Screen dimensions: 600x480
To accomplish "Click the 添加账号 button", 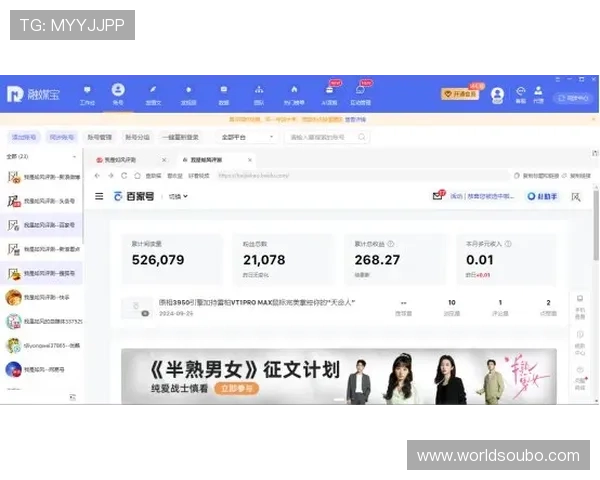I will pos(24,137).
